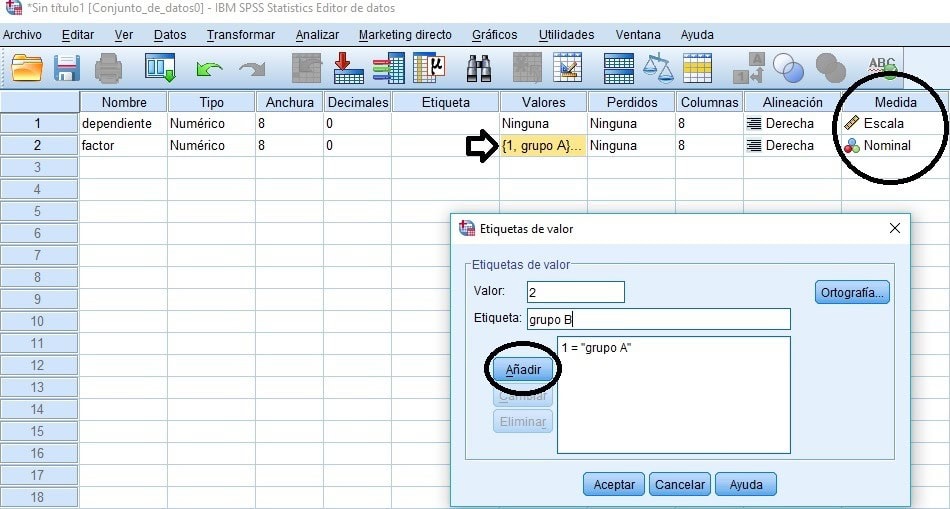Image resolution: width=950 pixels, height=509 pixels.
Task: Undo the last action with the green arrow
Action: [x=208, y=69]
